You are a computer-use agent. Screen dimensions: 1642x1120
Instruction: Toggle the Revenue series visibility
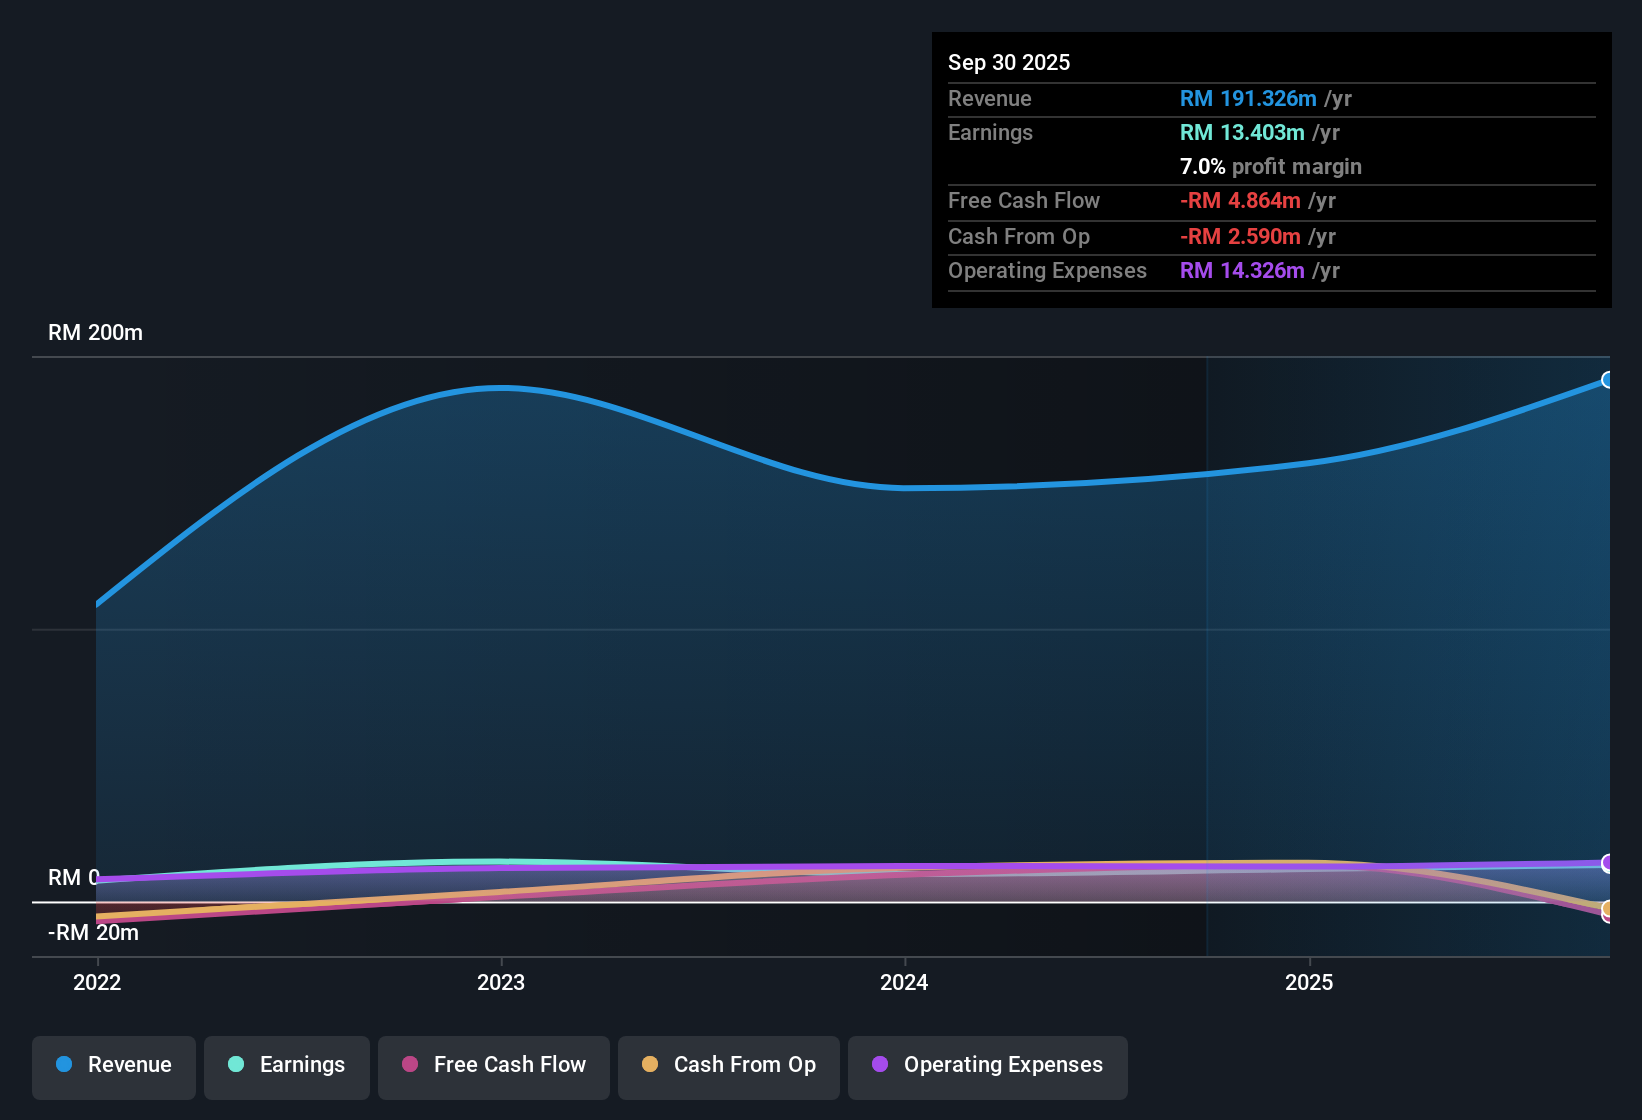[113, 1067]
